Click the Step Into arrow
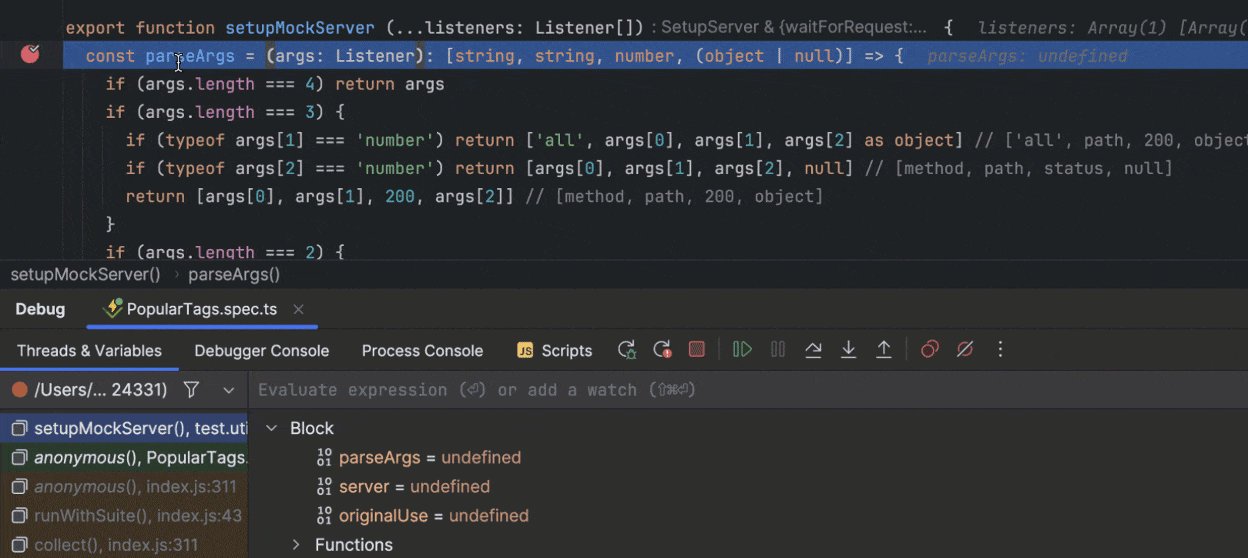The height and width of the screenshot is (558, 1248). [848, 350]
